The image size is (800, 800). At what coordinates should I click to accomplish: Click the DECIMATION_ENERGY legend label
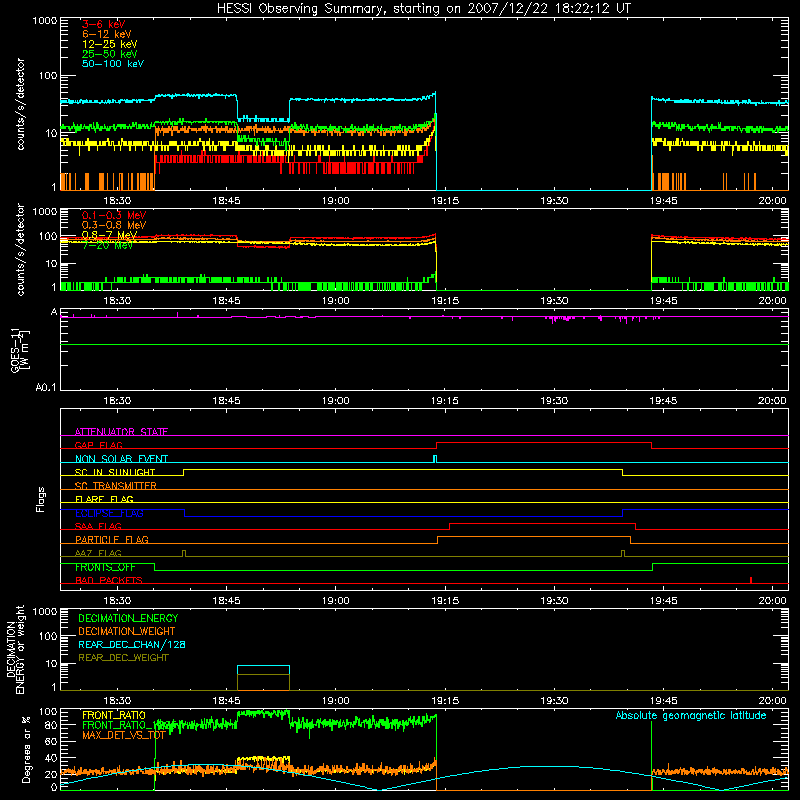click(x=128, y=618)
